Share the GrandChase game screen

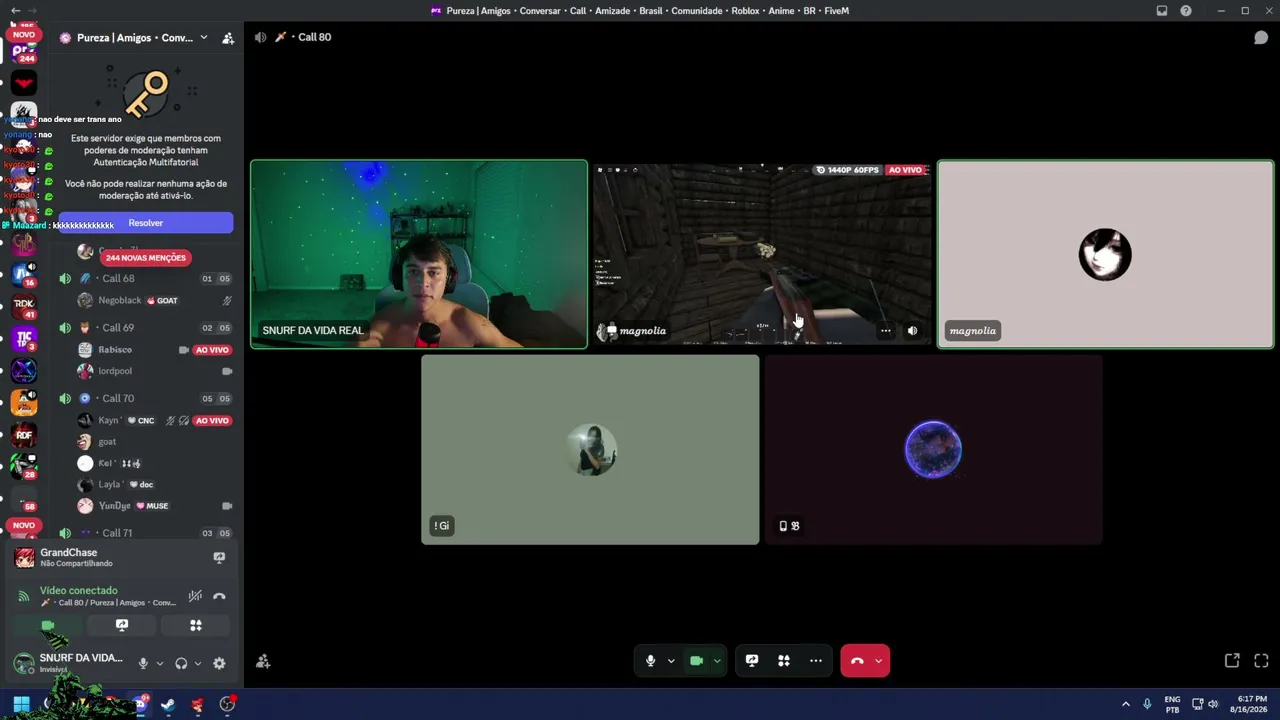[219, 557]
